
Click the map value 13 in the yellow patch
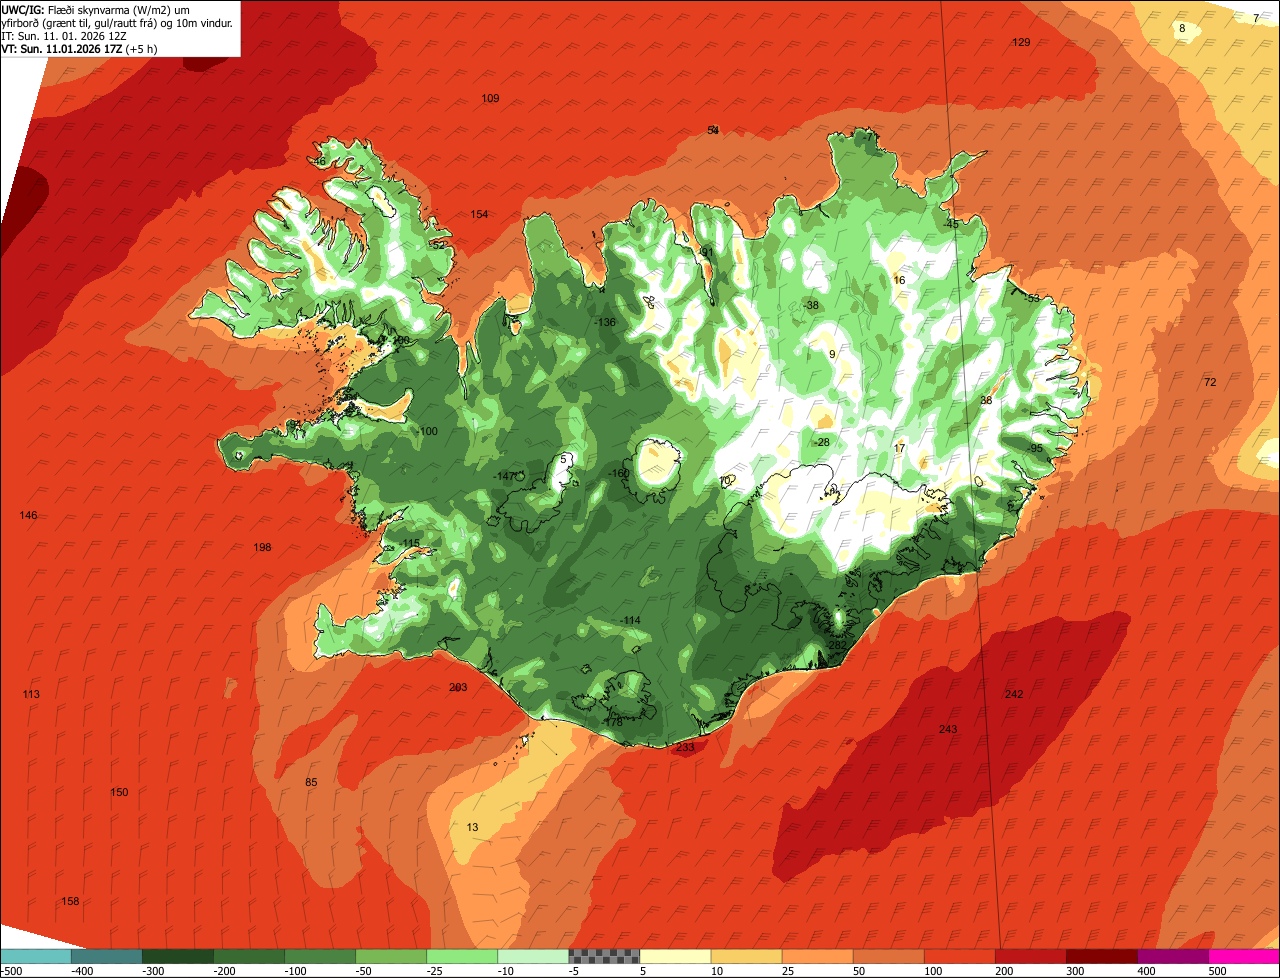coord(473,827)
